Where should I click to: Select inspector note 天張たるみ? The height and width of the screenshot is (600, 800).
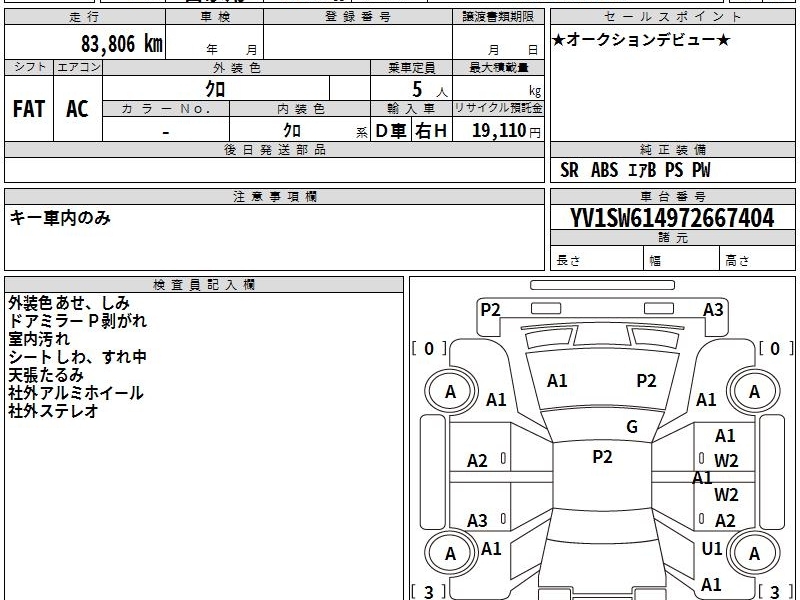pyautogui.click(x=46, y=375)
